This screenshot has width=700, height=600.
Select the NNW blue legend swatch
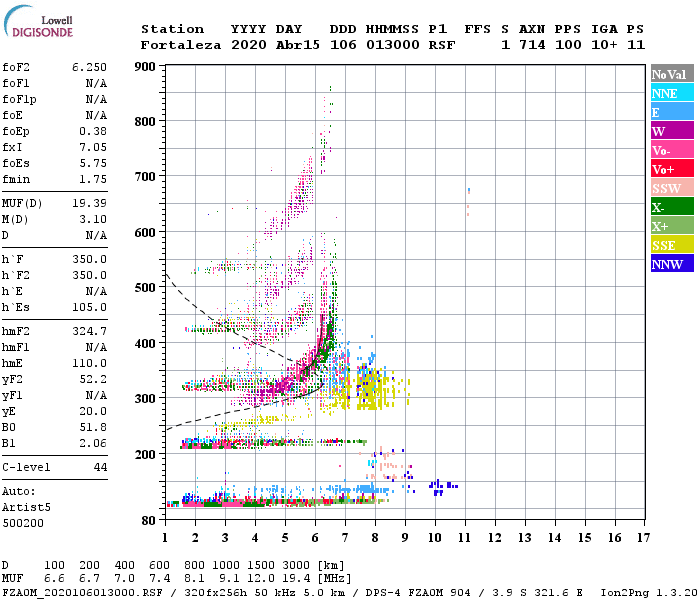[x=672, y=264]
